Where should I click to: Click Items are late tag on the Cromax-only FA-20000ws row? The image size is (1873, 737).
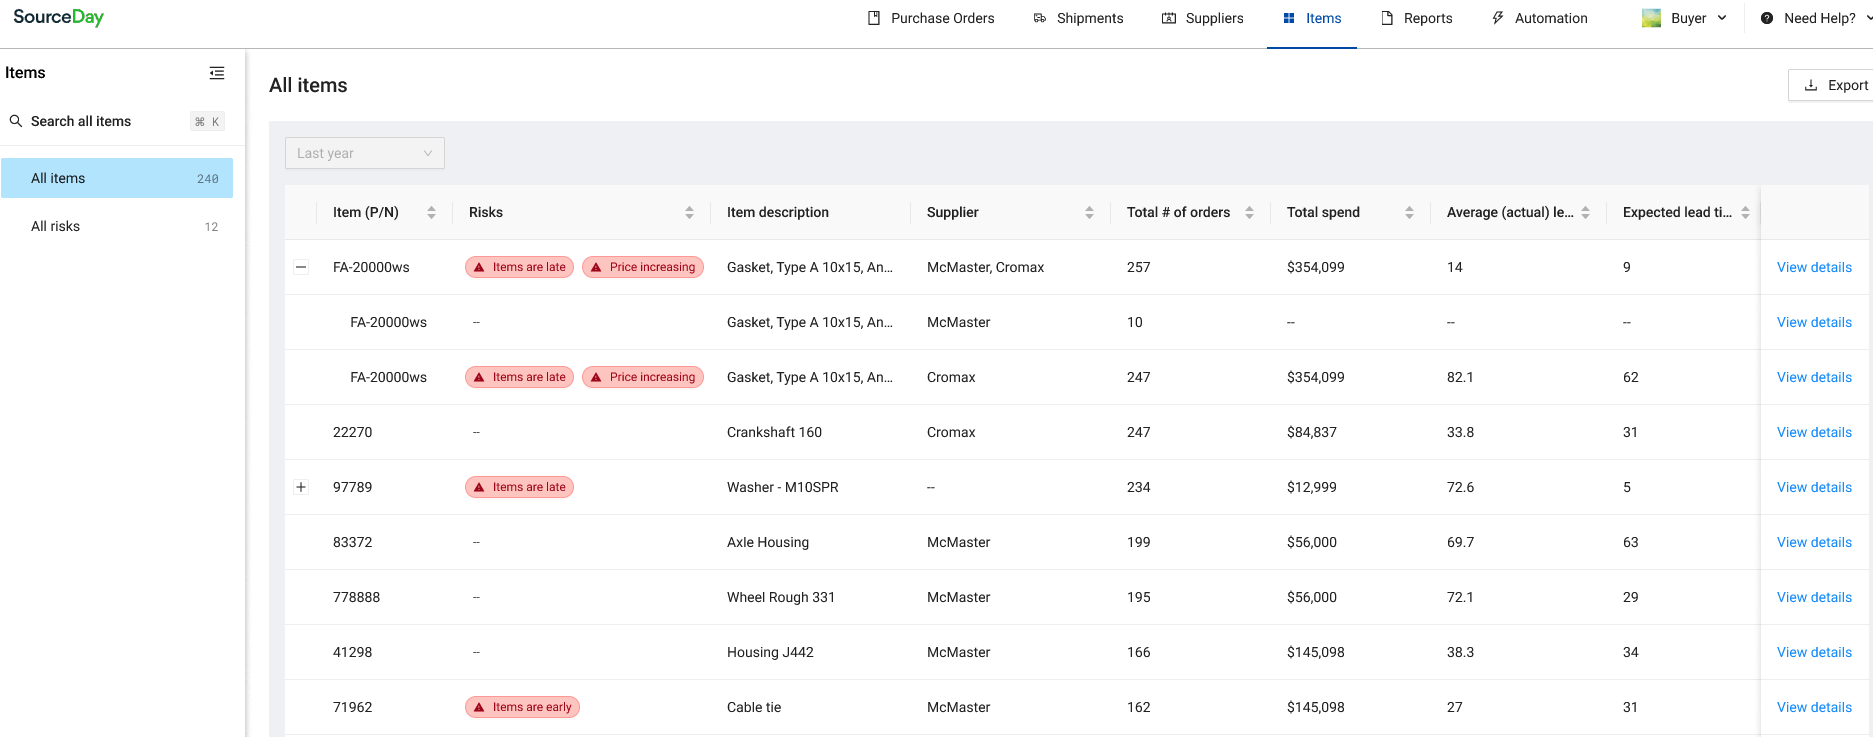(519, 377)
